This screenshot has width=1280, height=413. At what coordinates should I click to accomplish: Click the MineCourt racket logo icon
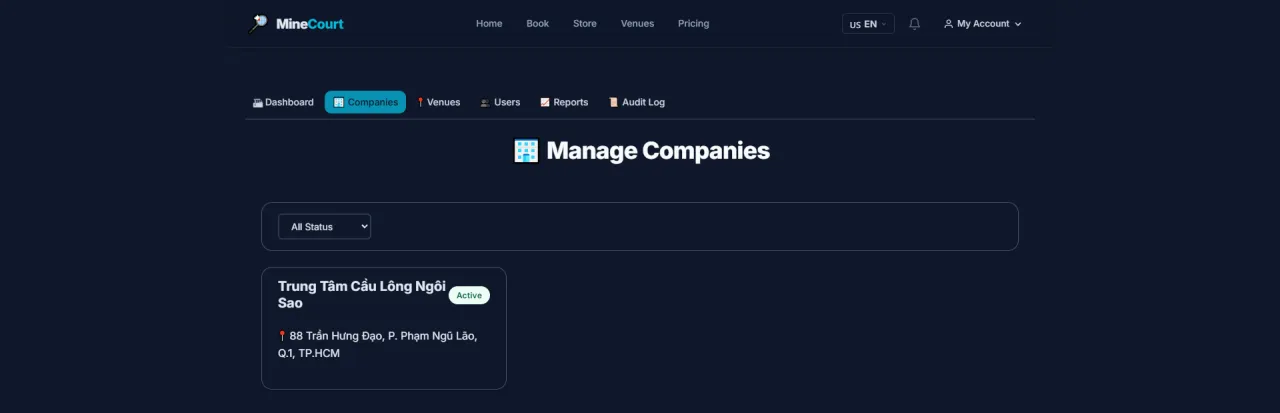pos(258,24)
